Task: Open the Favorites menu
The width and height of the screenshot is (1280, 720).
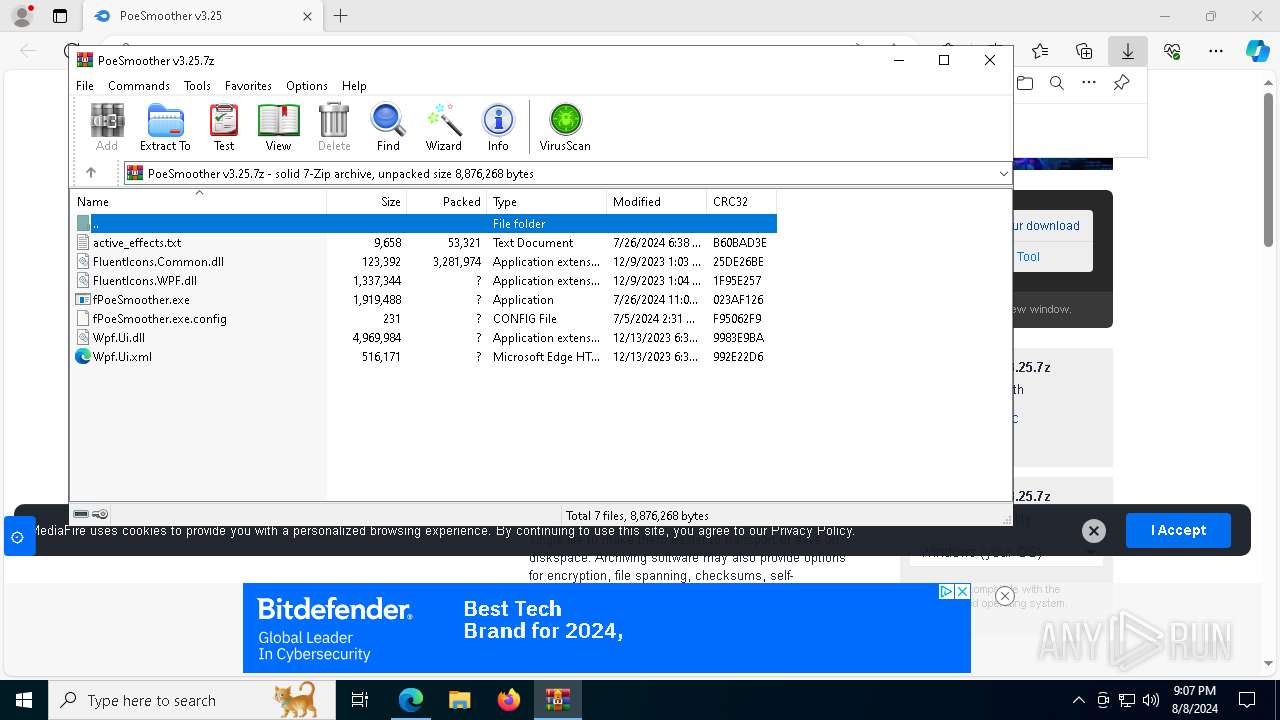Action: pos(248,86)
